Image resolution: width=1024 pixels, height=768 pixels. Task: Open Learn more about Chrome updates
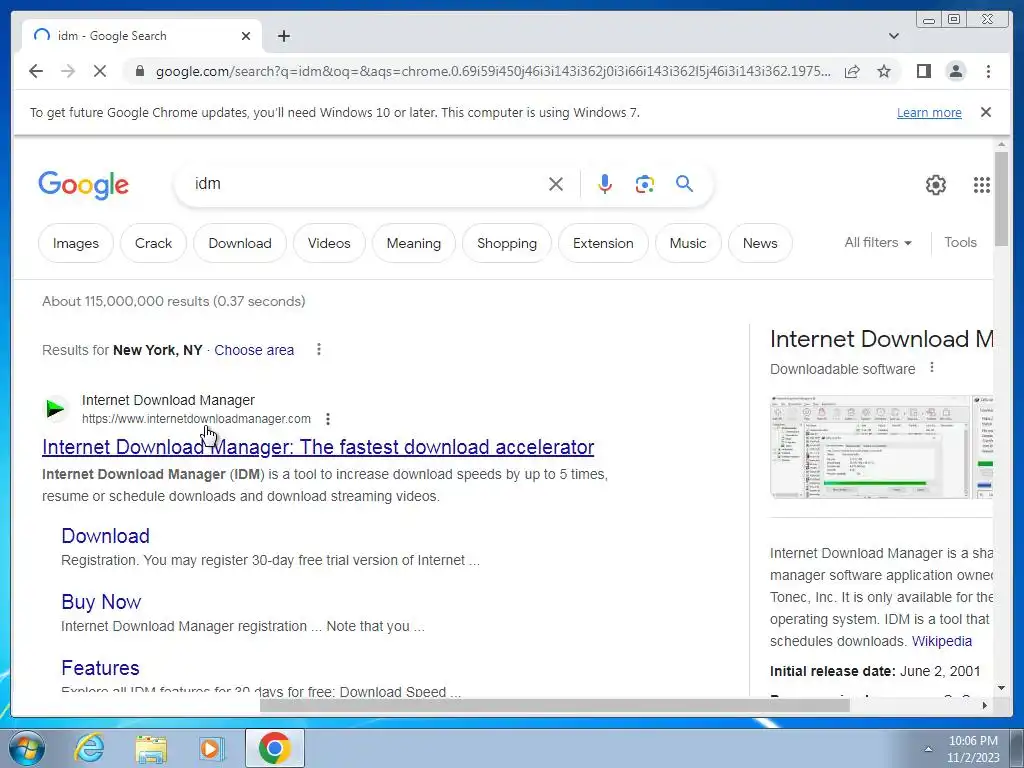(x=929, y=112)
